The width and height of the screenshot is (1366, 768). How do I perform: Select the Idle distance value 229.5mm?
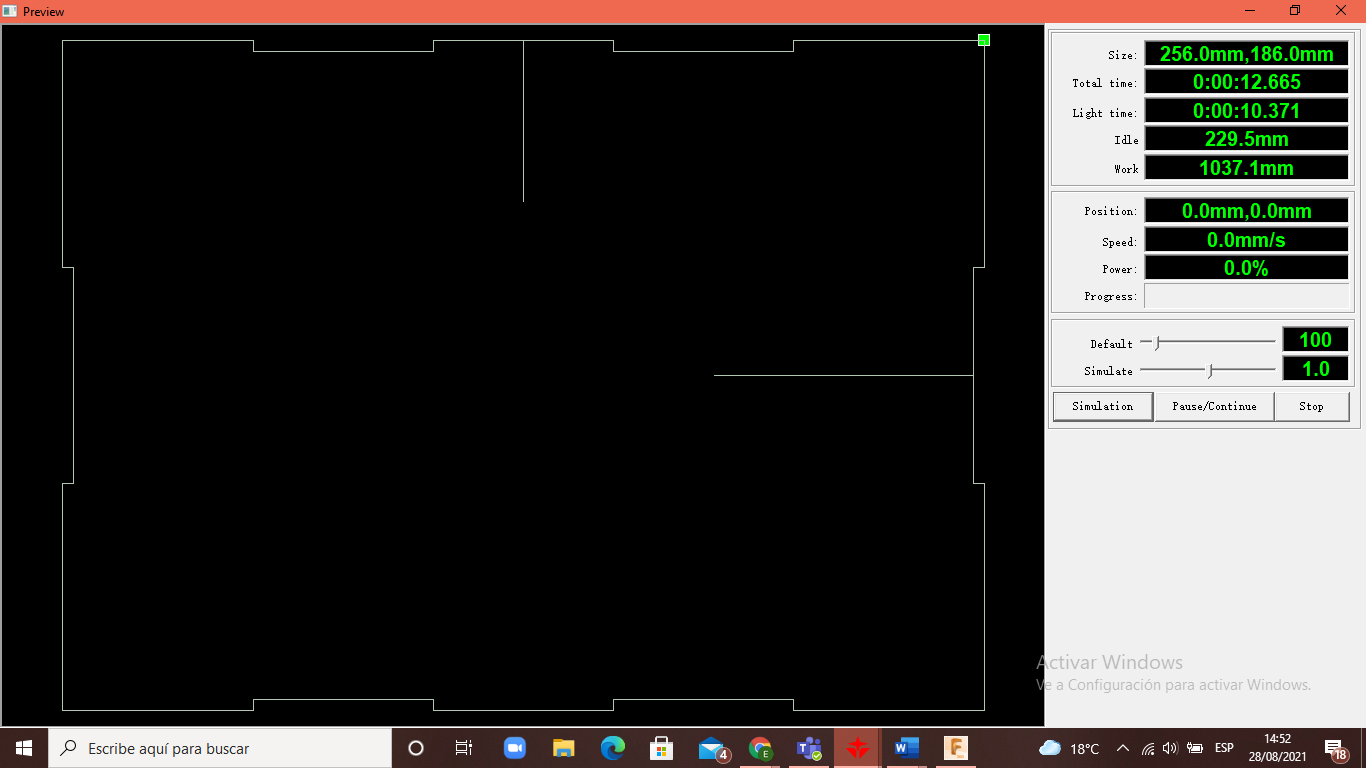pos(1246,139)
